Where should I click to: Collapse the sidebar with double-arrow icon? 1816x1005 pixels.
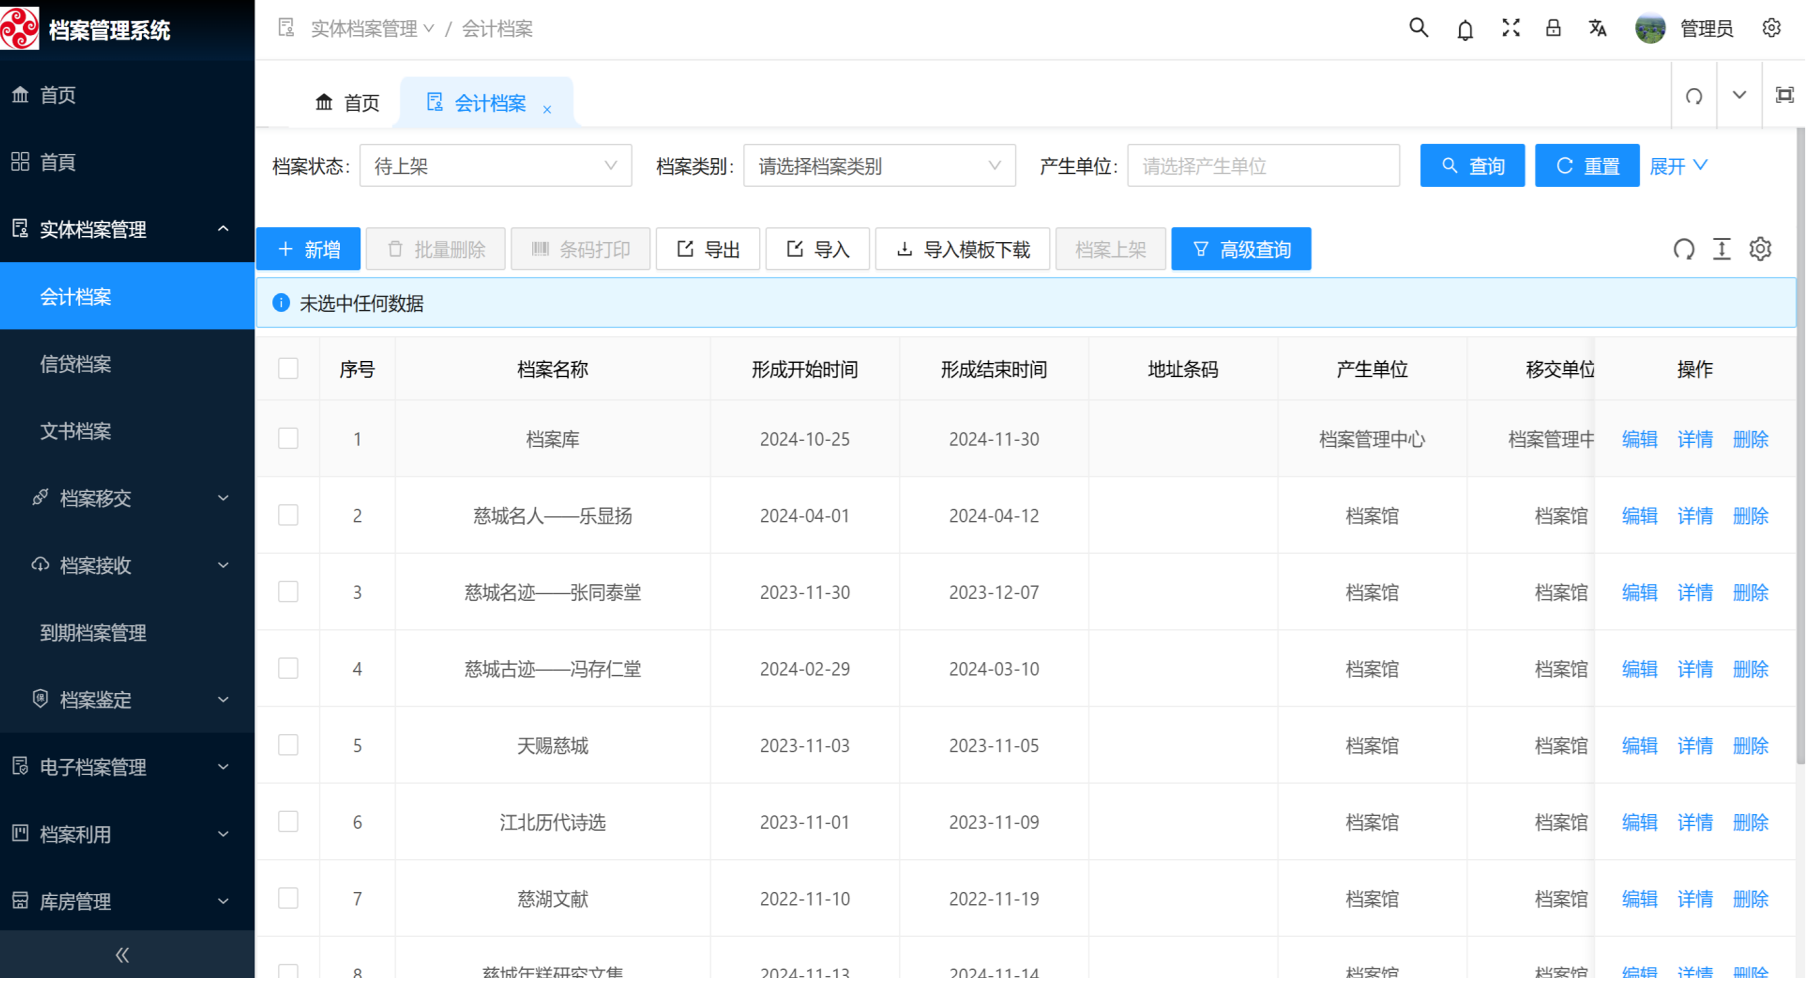tap(122, 955)
